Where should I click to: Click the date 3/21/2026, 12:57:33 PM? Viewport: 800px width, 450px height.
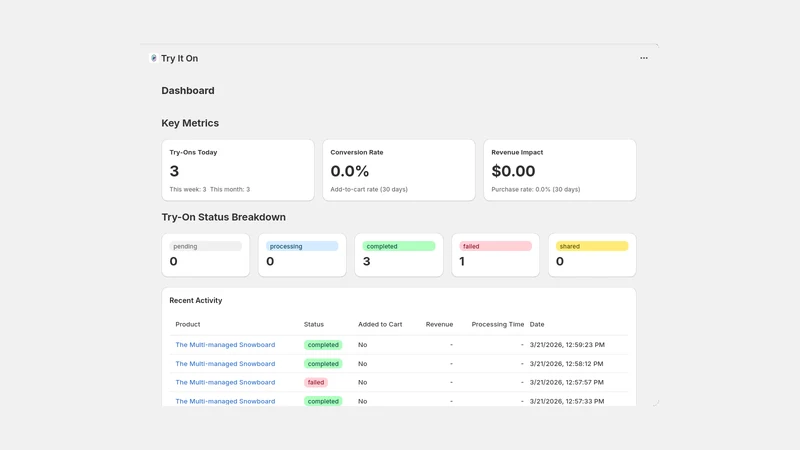click(x=567, y=401)
